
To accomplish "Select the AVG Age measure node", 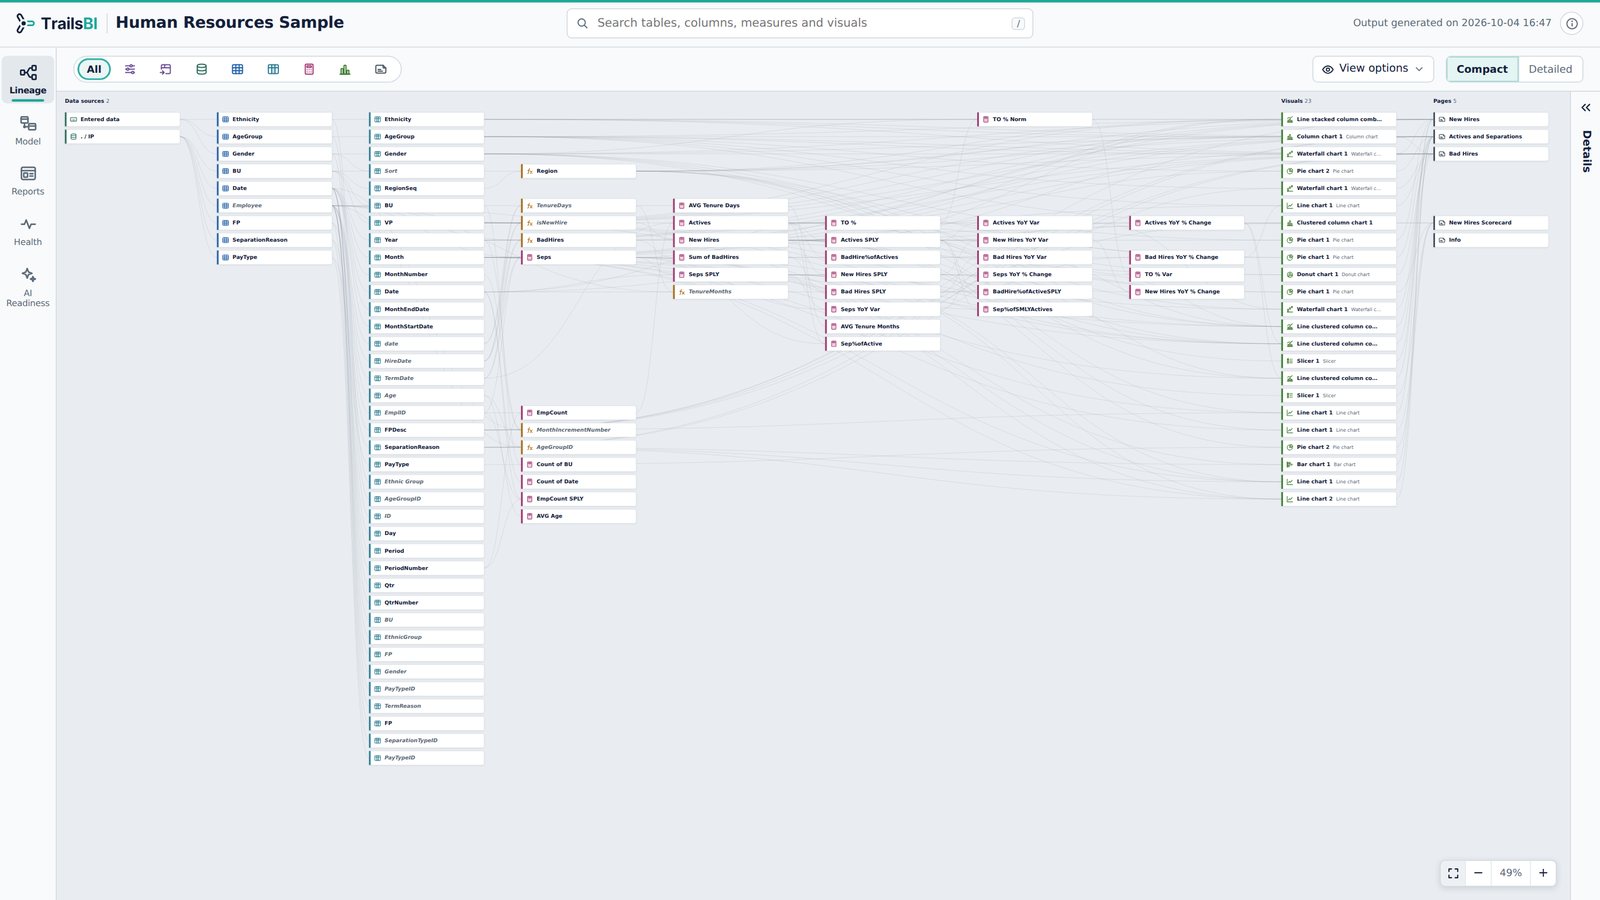I will click(x=579, y=516).
